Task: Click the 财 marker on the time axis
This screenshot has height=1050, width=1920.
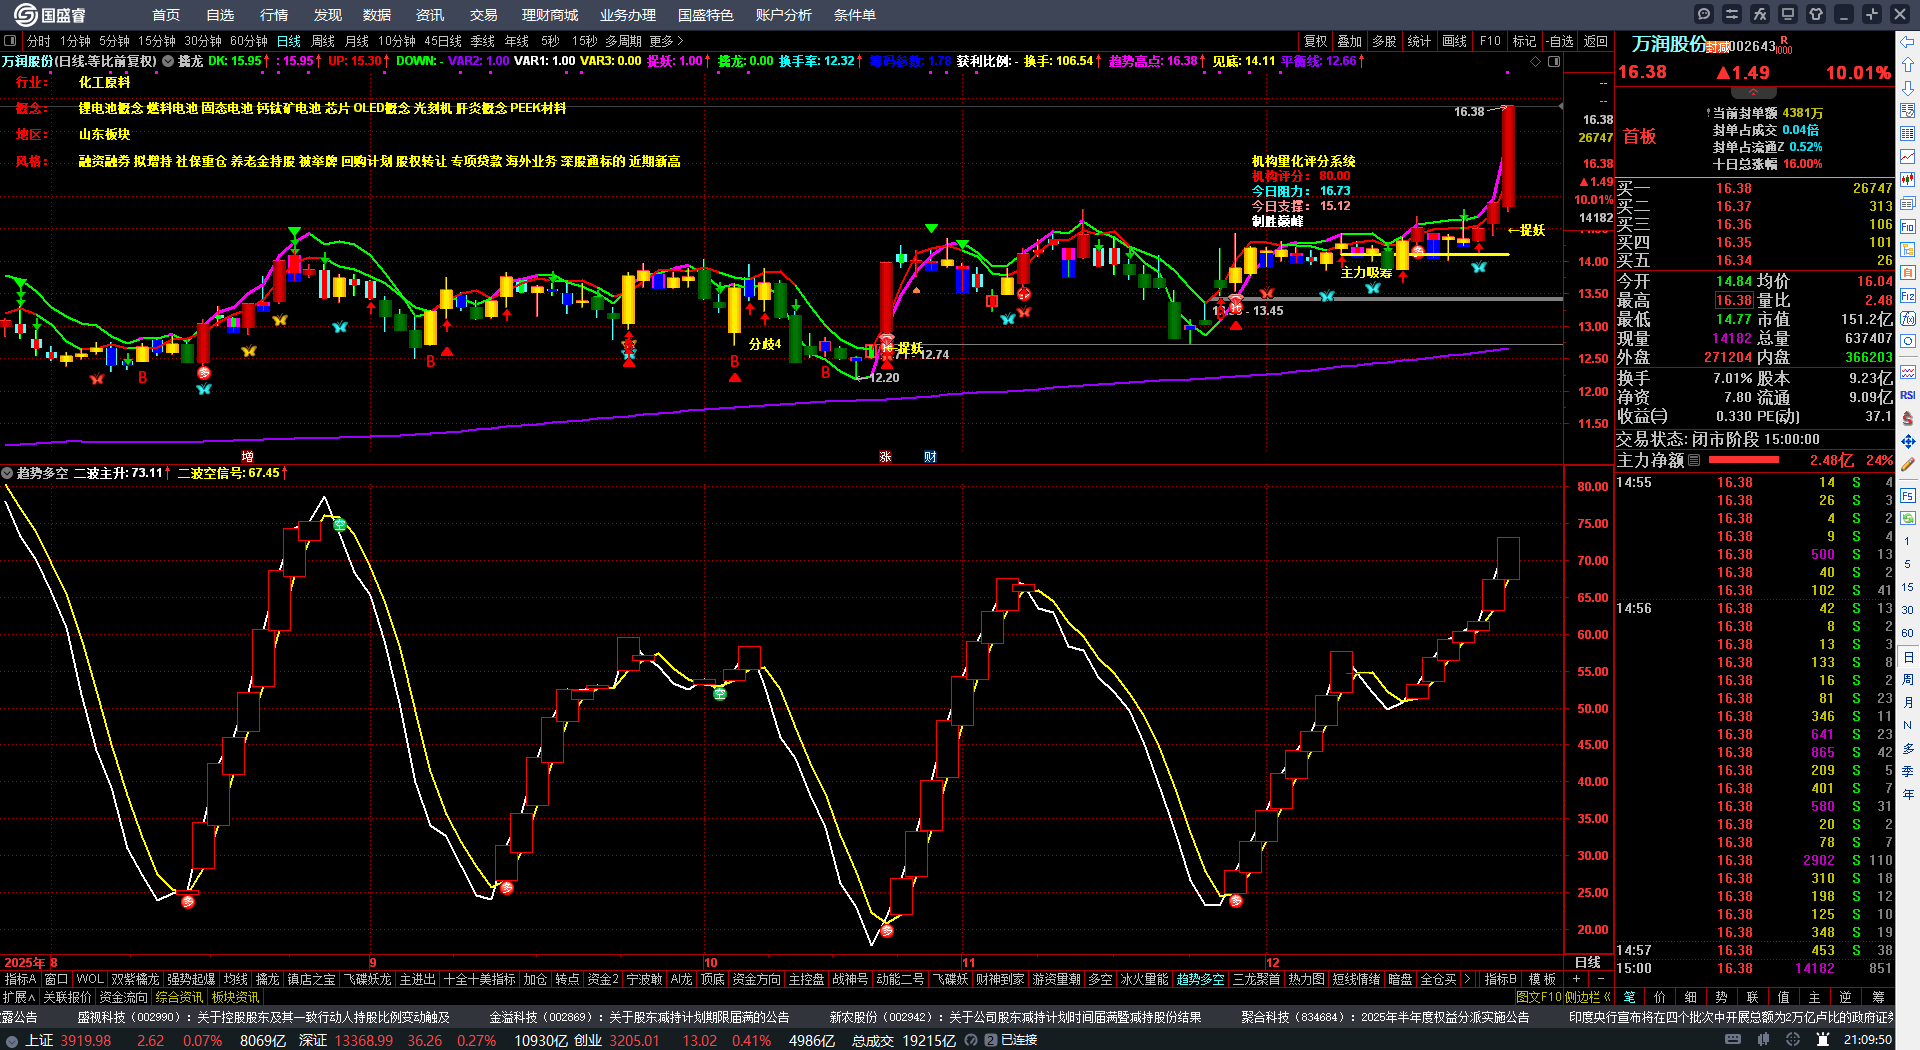Action: [x=930, y=456]
